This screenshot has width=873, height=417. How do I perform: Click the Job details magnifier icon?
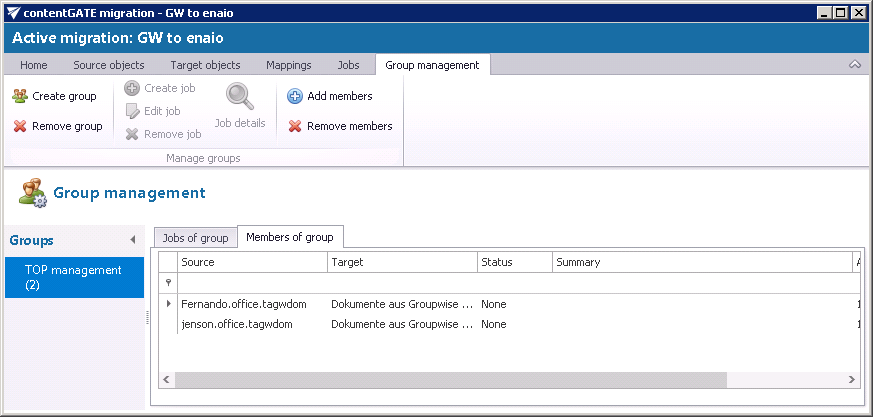pos(240,97)
